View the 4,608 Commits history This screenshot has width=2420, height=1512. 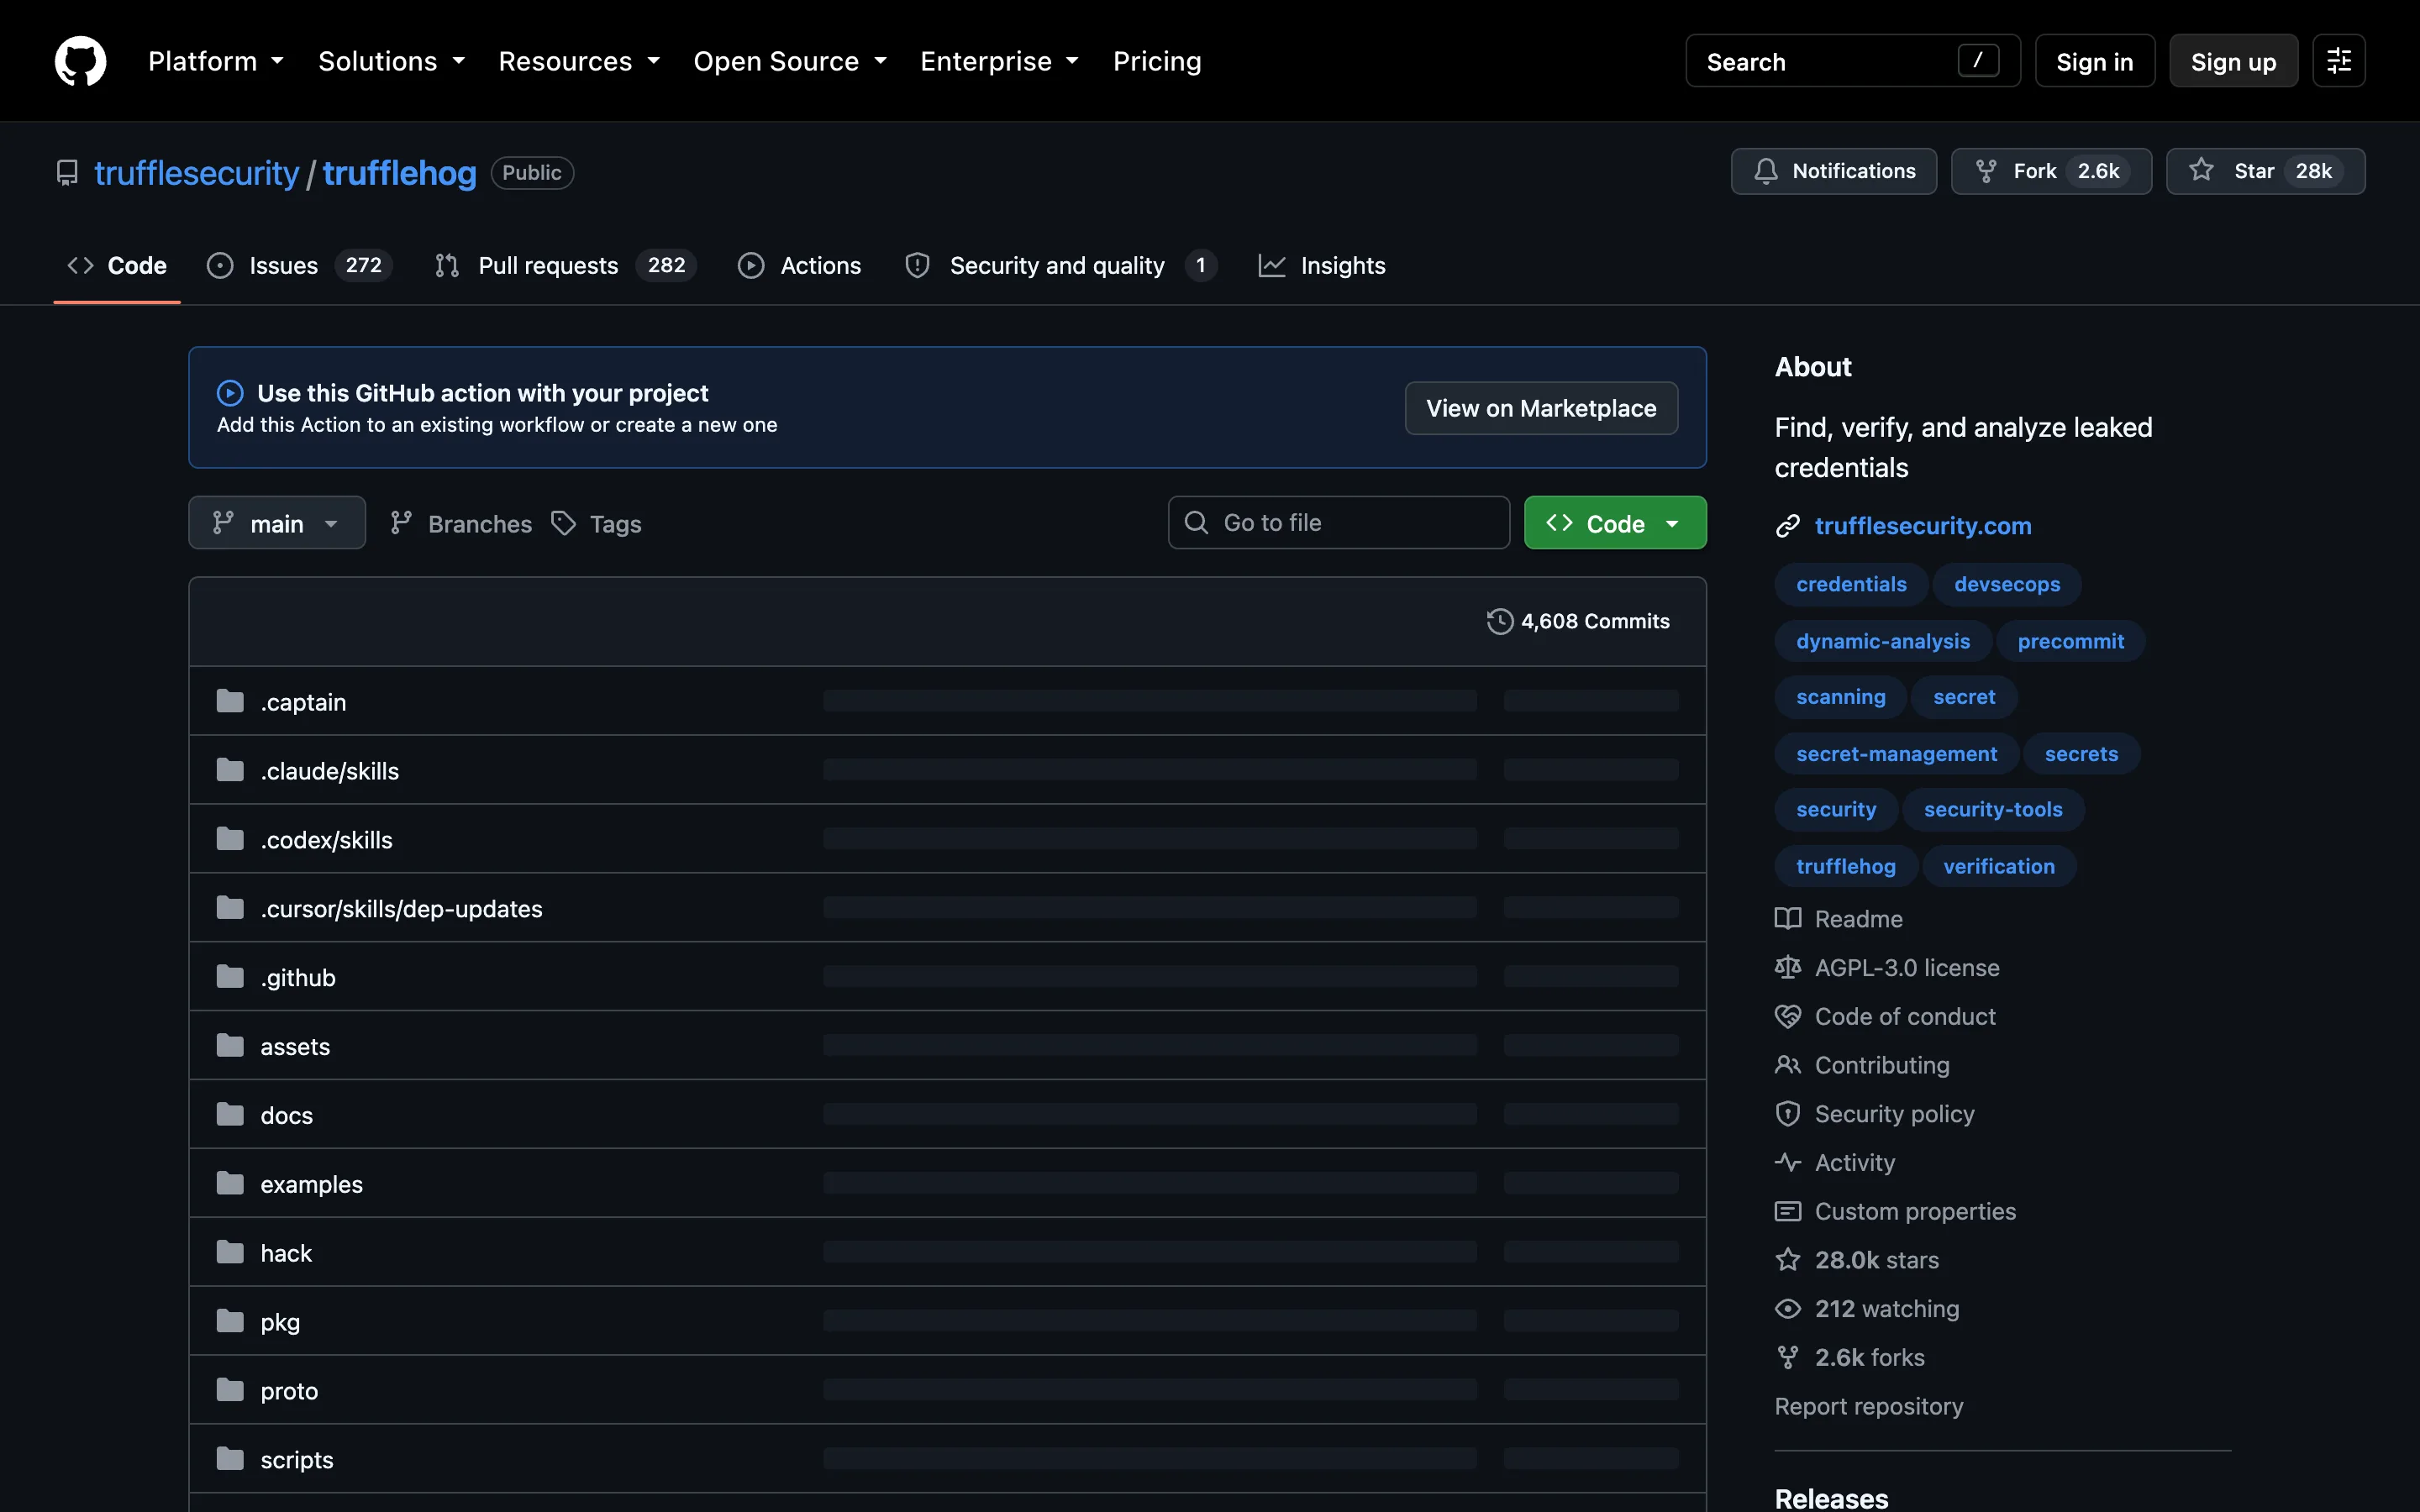[1578, 621]
